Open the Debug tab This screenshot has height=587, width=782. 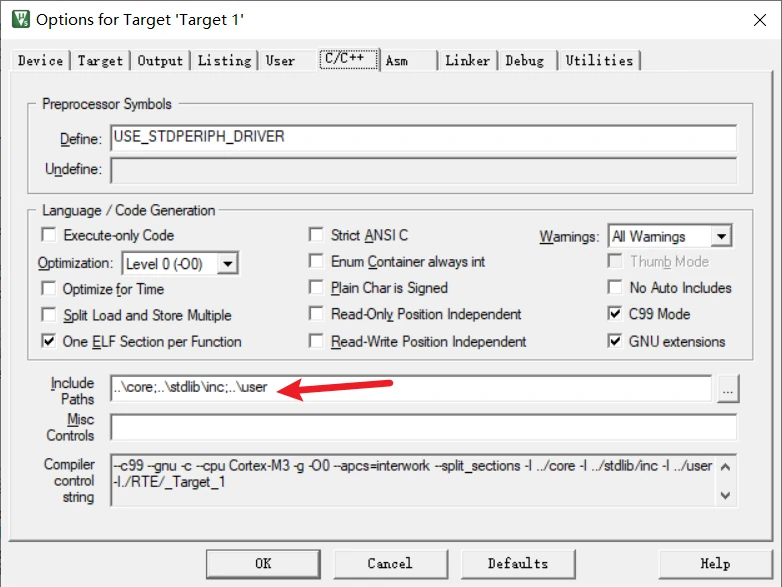click(525, 61)
